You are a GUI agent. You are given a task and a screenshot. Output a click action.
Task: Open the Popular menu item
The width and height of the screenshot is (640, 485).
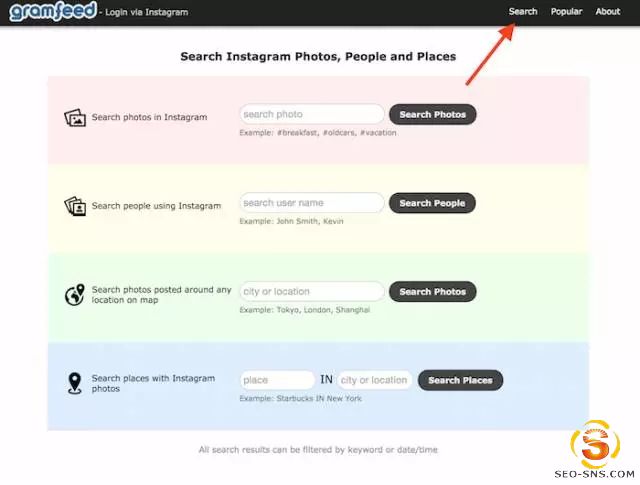[566, 12]
